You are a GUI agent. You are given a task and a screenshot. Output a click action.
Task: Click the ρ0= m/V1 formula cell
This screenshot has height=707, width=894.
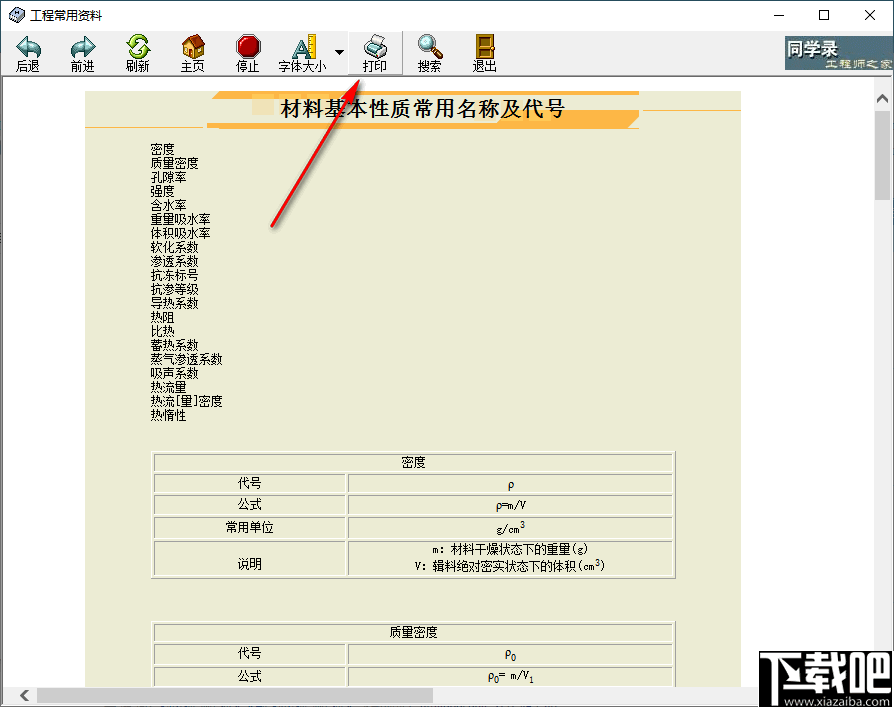click(510, 676)
